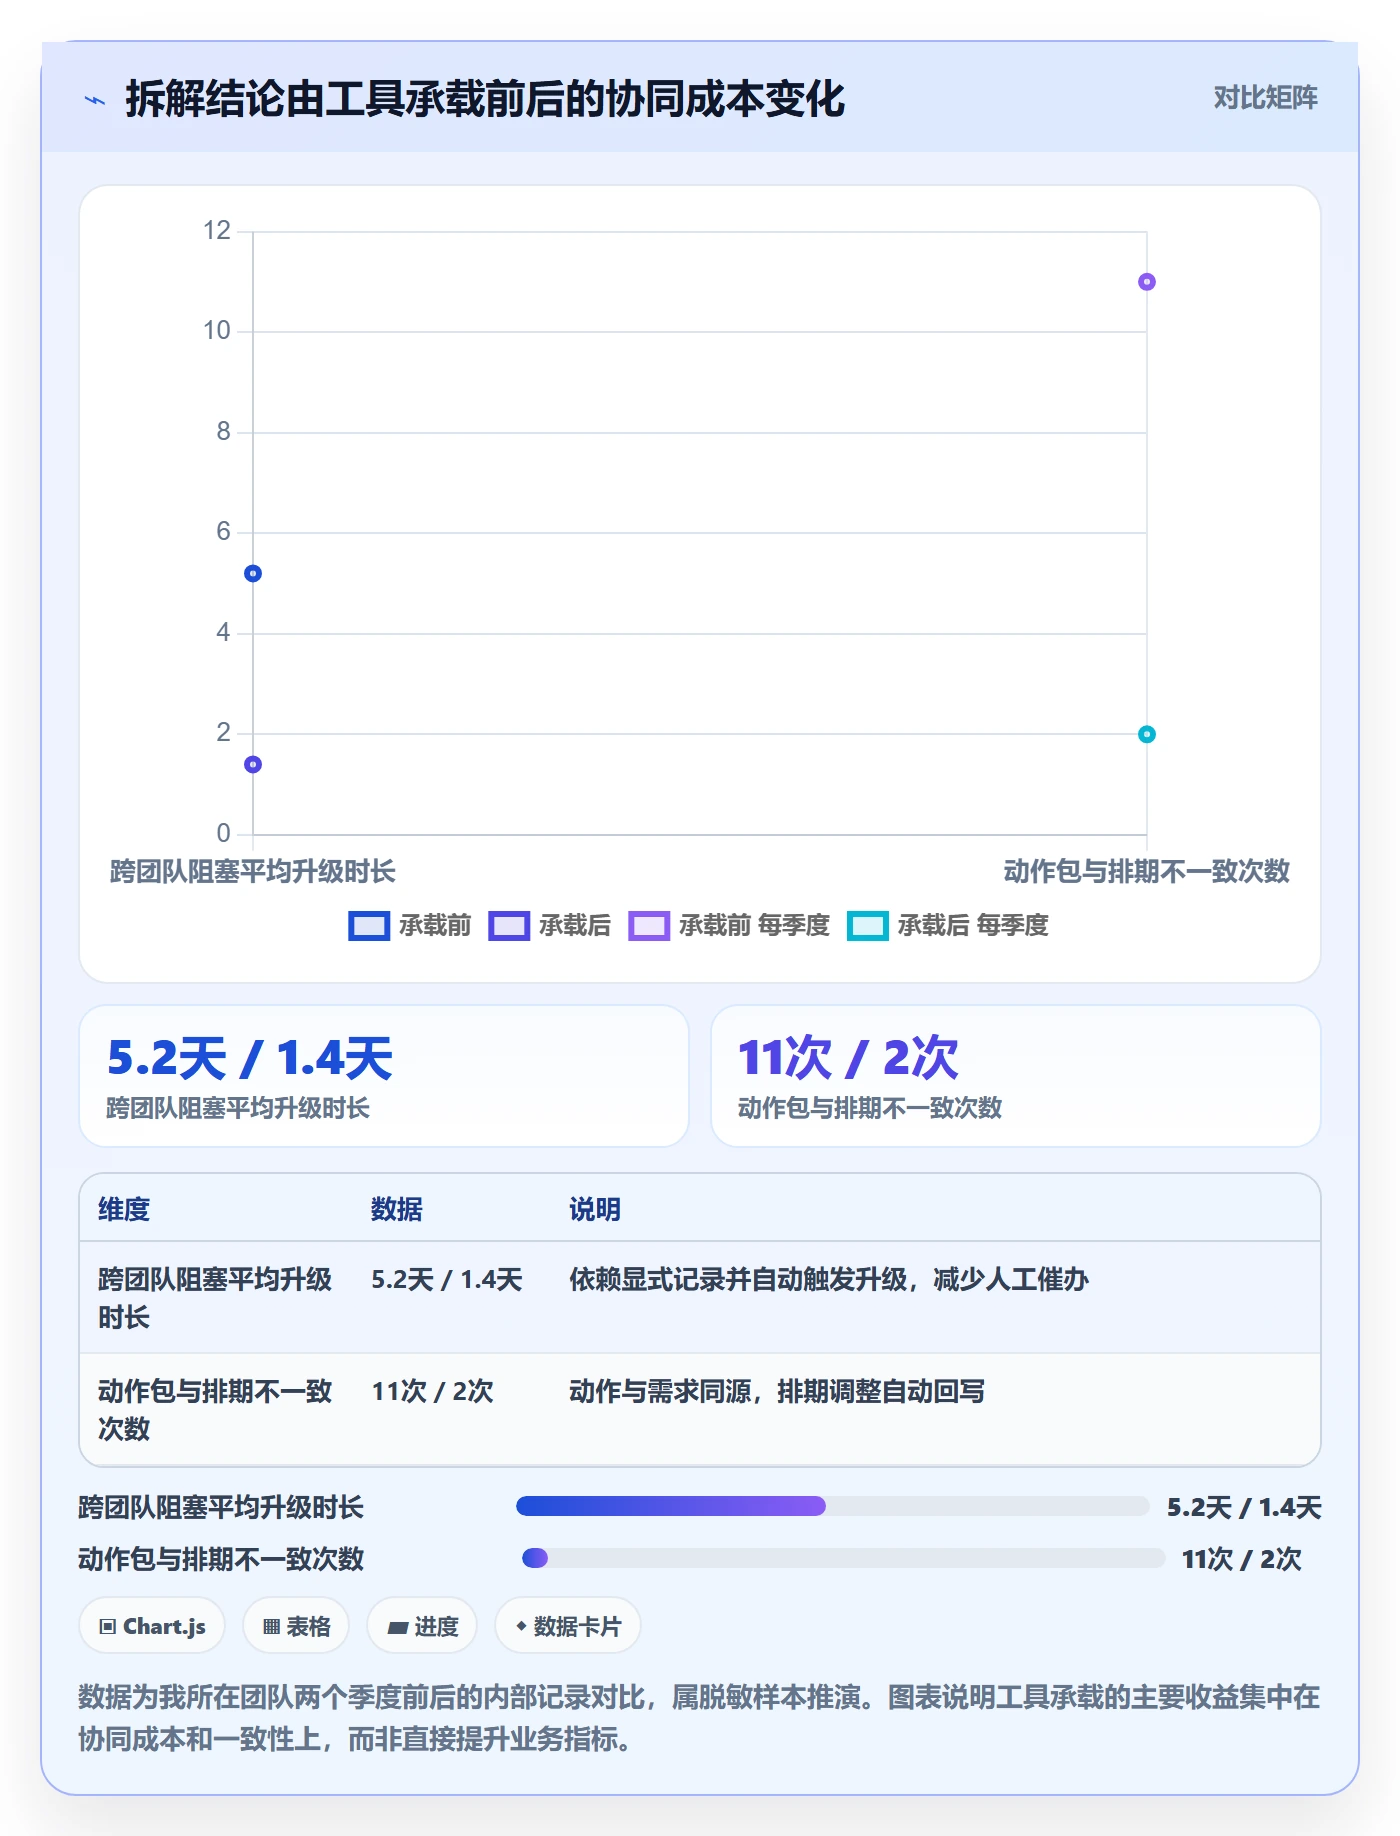Toggle the 承载后 每季度 legend item

[x=947, y=926]
